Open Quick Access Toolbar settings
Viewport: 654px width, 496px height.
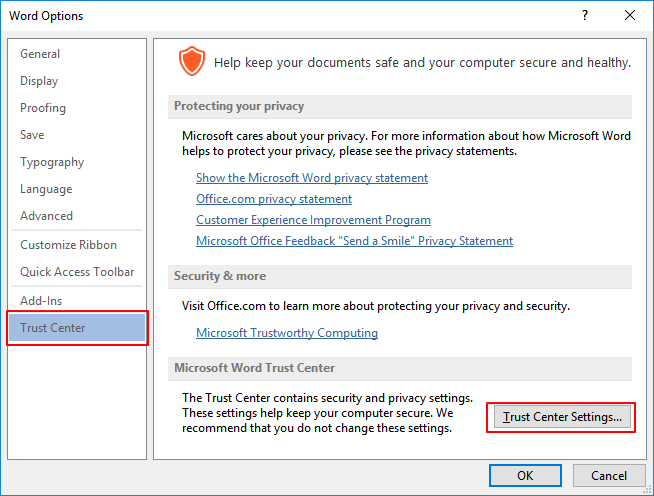77,272
